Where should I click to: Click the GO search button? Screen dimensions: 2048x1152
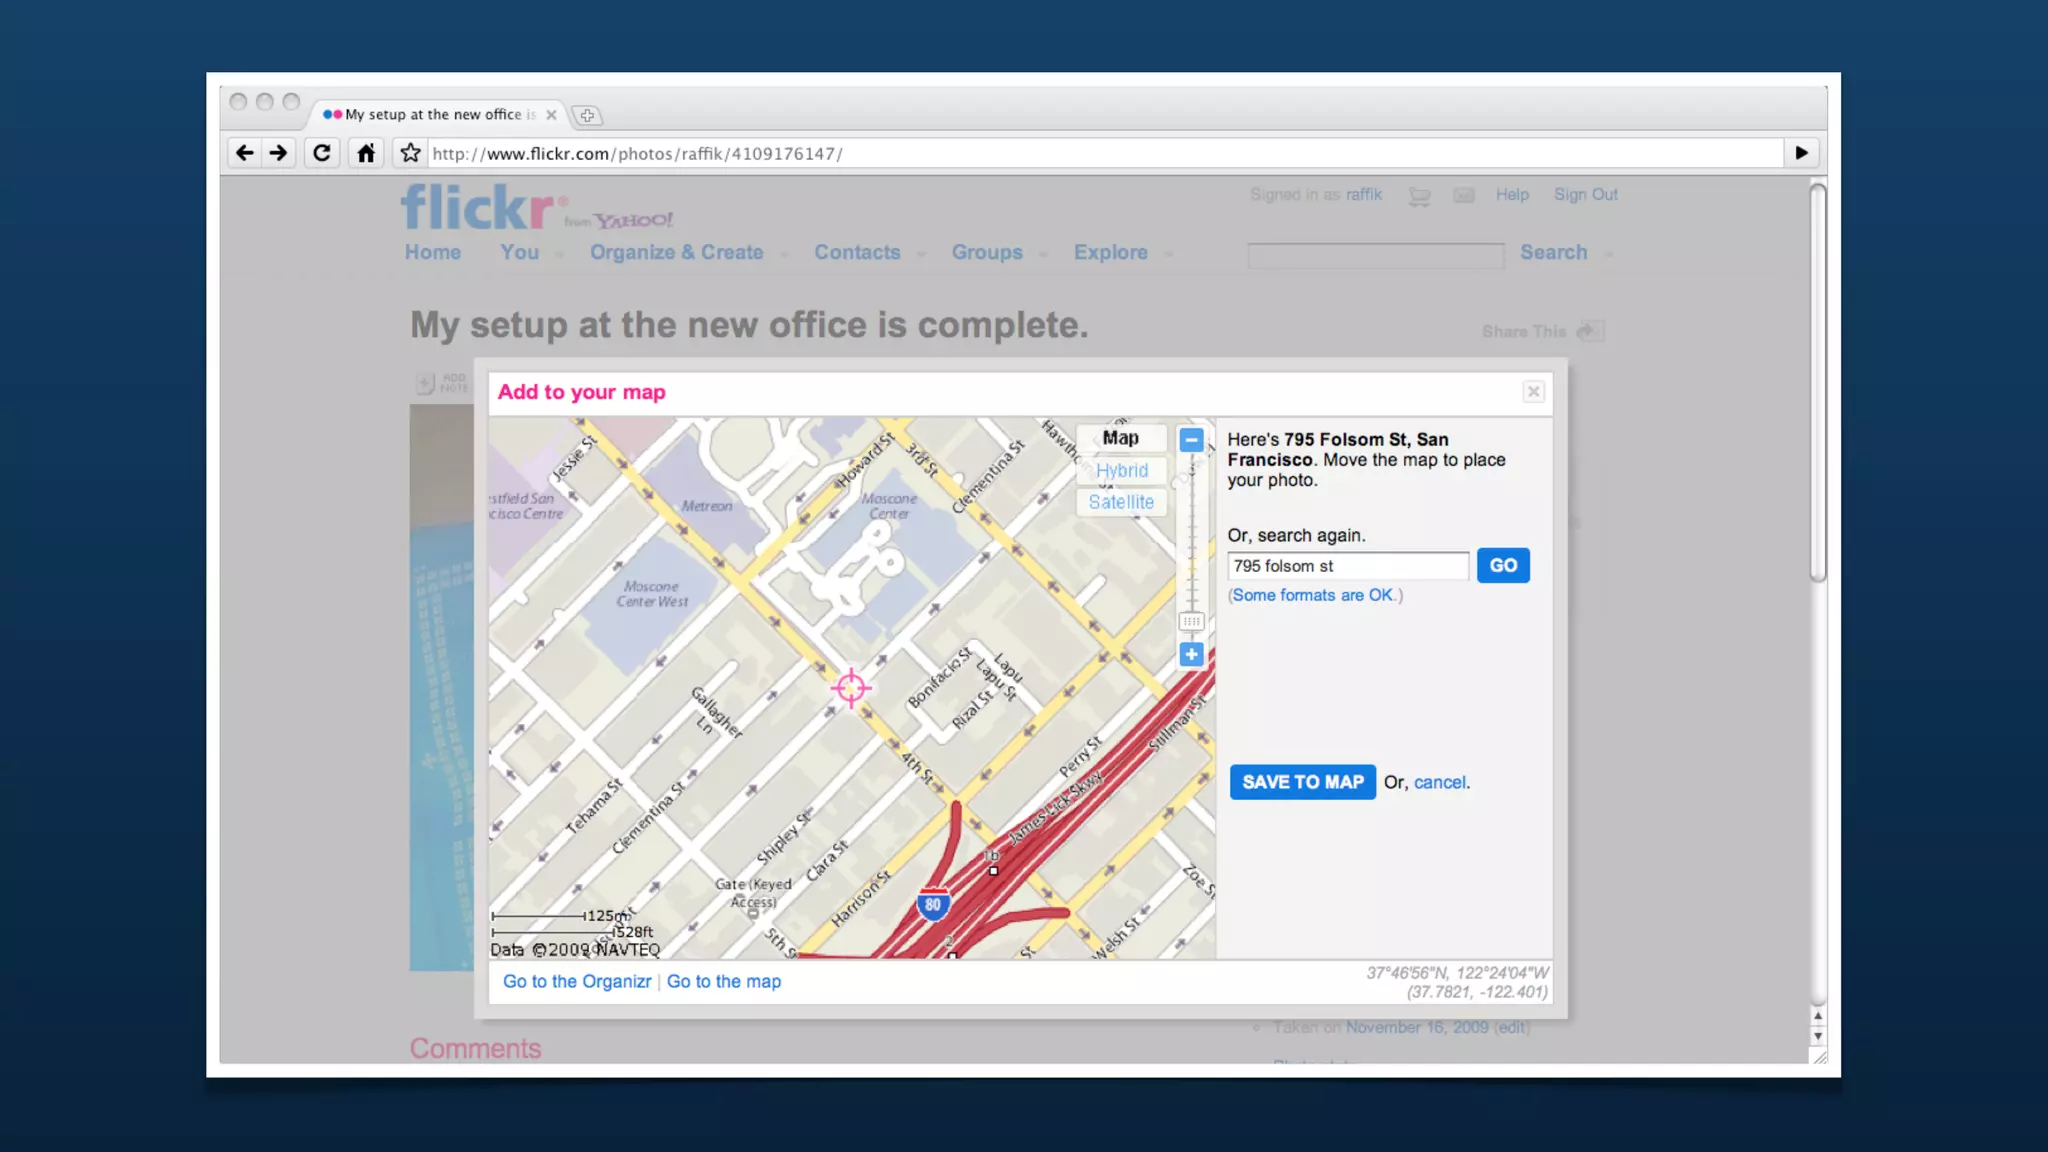coord(1502,565)
